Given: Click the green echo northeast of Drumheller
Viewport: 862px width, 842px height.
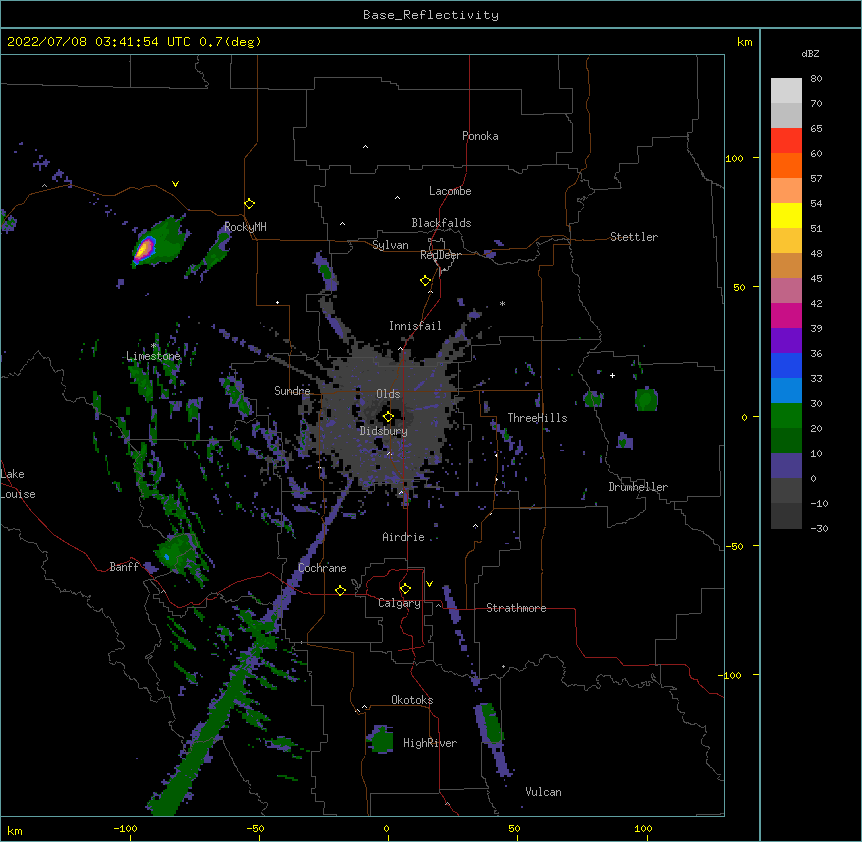Looking at the screenshot, I should [x=646, y=398].
